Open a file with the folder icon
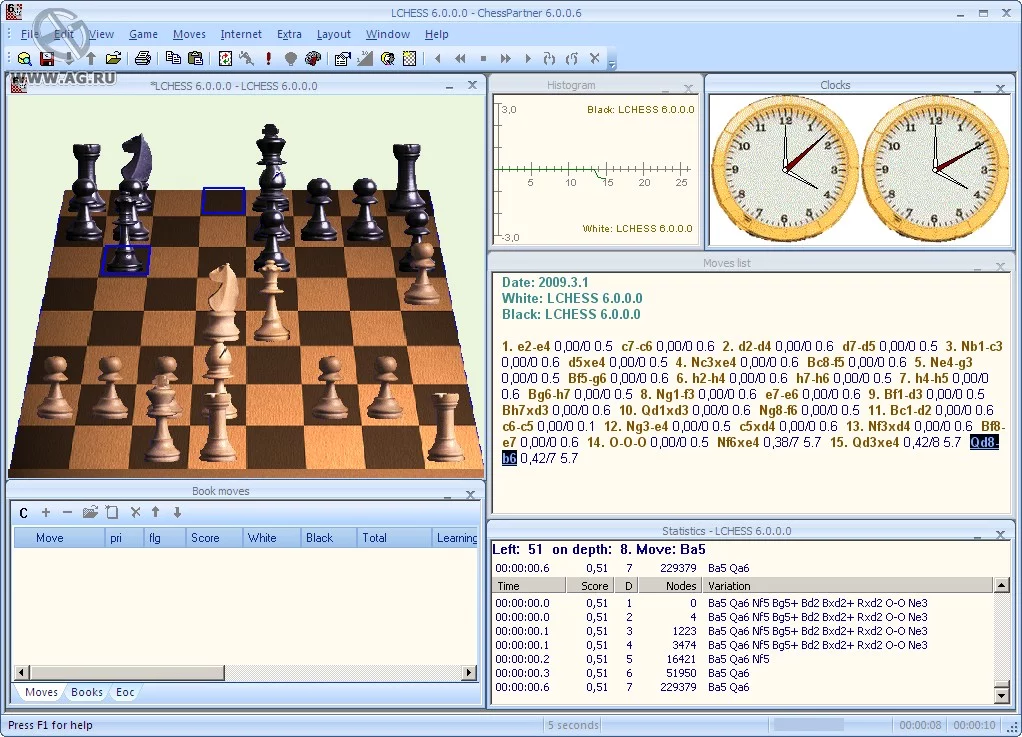Image resolution: width=1022 pixels, height=737 pixels. tap(113, 59)
